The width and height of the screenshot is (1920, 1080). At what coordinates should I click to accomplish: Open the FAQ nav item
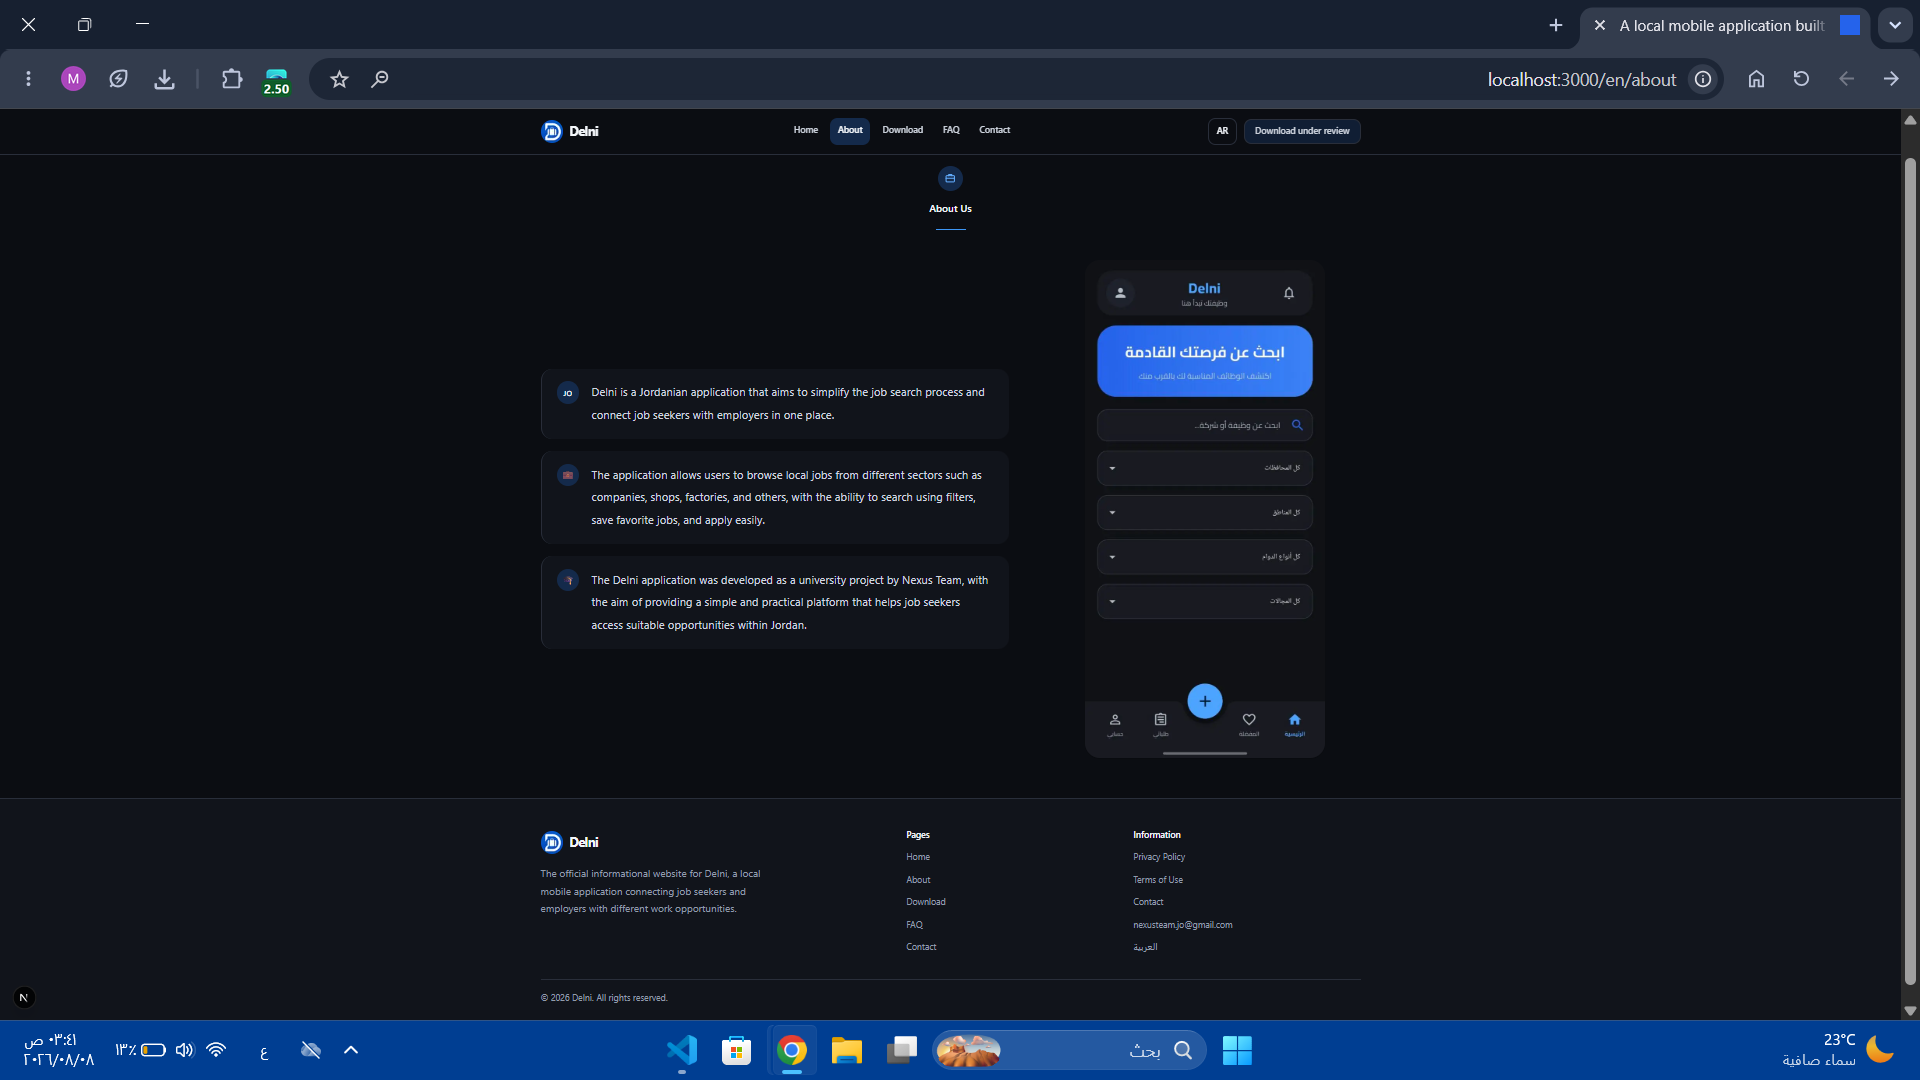[x=951, y=130]
